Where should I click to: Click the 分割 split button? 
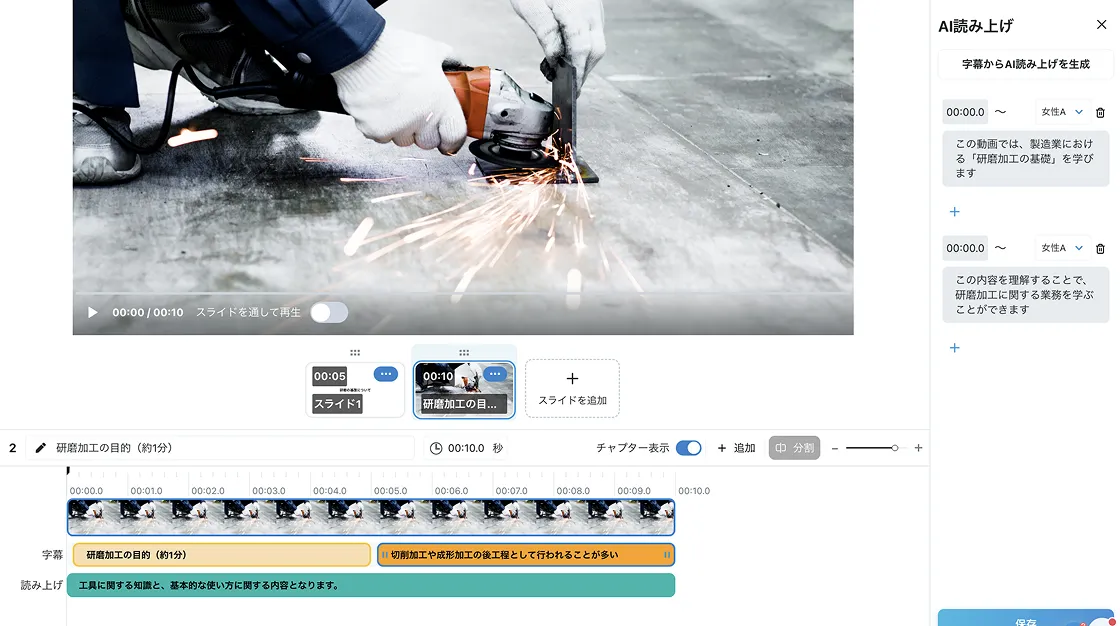[794, 448]
